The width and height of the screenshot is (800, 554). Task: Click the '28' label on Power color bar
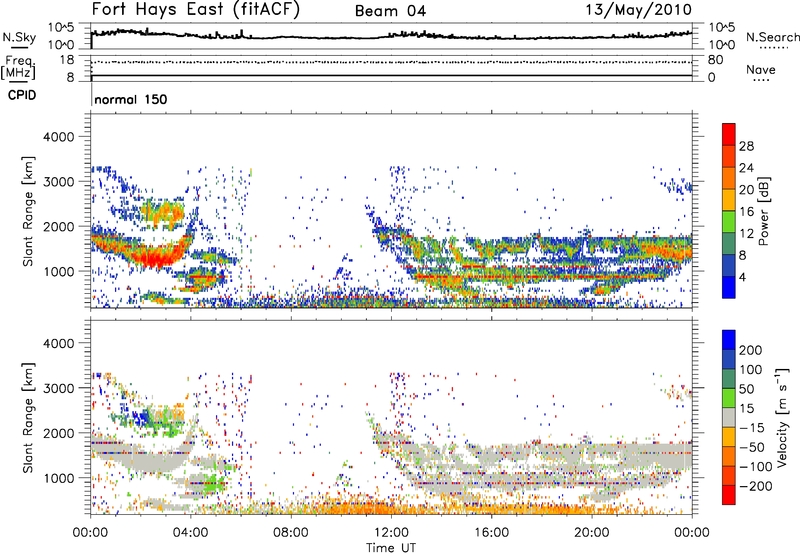coord(746,146)
